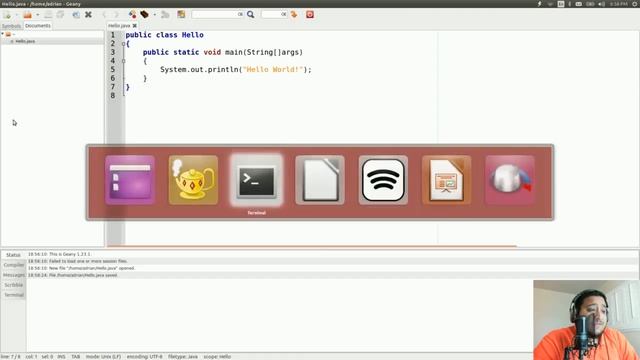Toggle the code fold marker on line 4
This screenshot has height=360, width=640.
[124, 61]
